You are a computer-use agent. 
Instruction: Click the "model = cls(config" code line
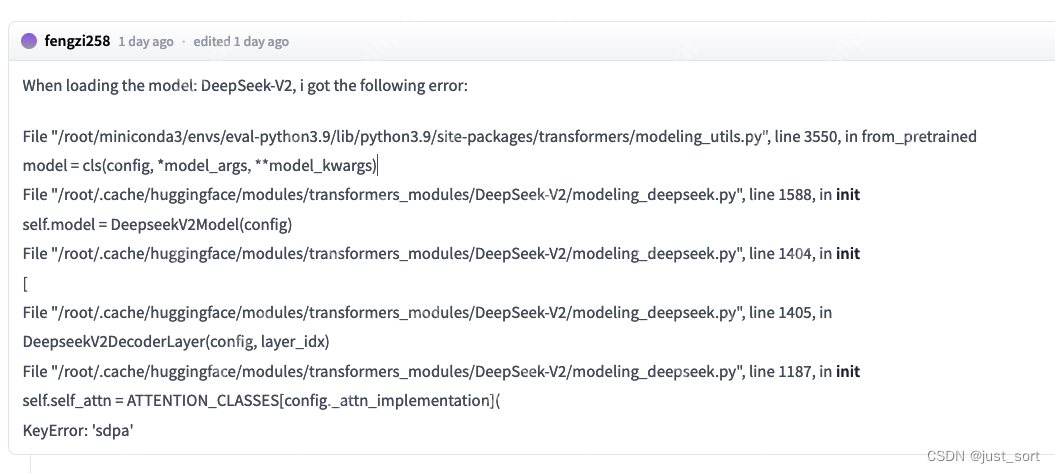point(200,165)
